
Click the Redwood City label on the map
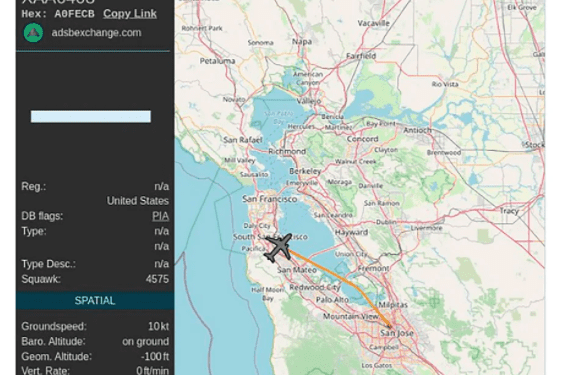coord(315,287)
